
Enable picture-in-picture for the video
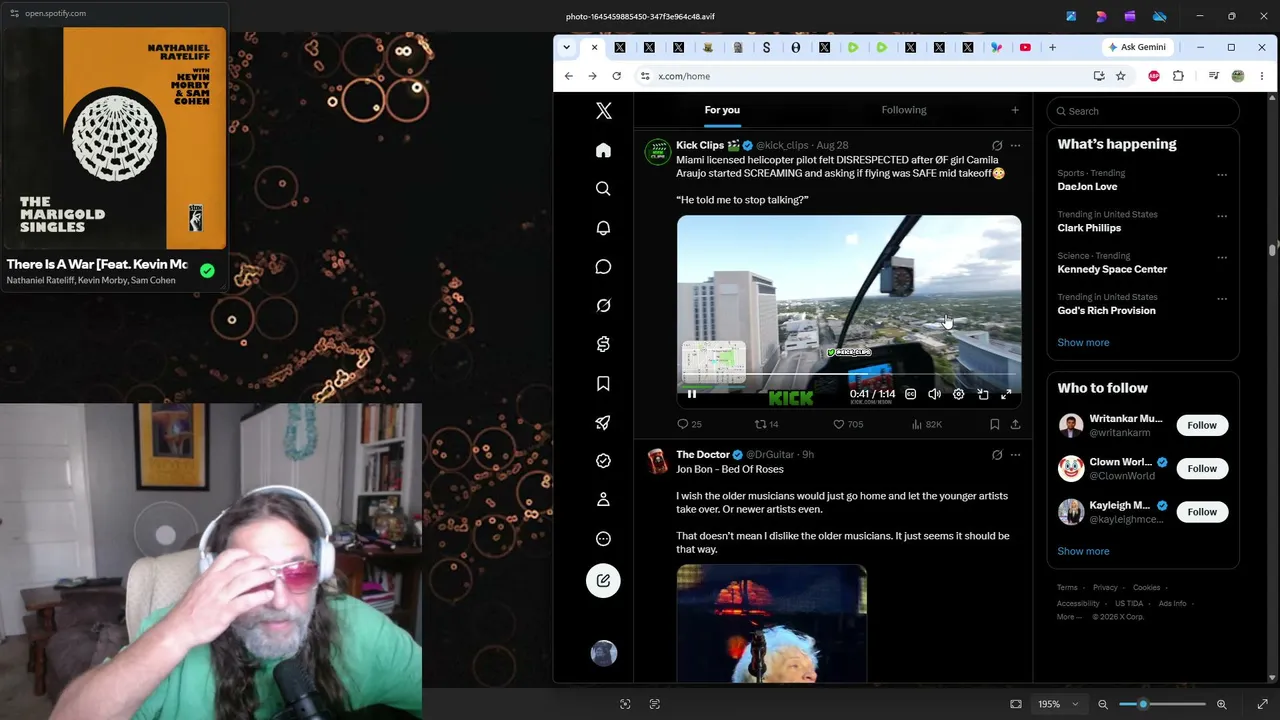pyautogui.click(x=982, y=394)
